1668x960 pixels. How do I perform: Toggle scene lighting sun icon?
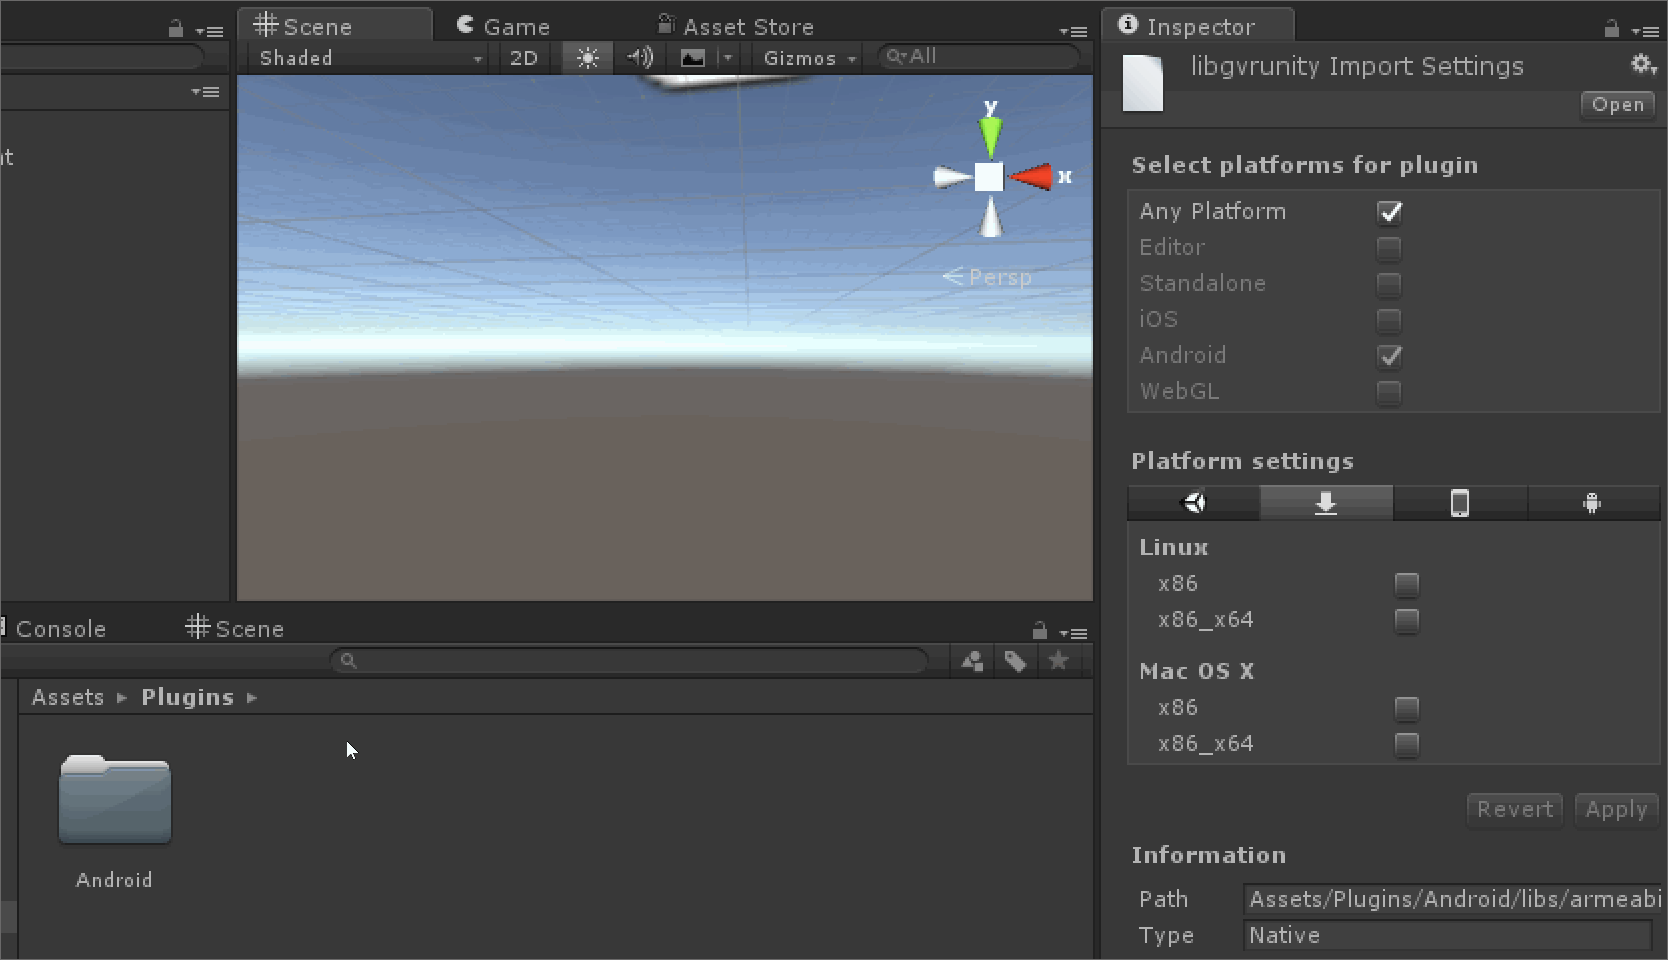[x=587, y=58]
